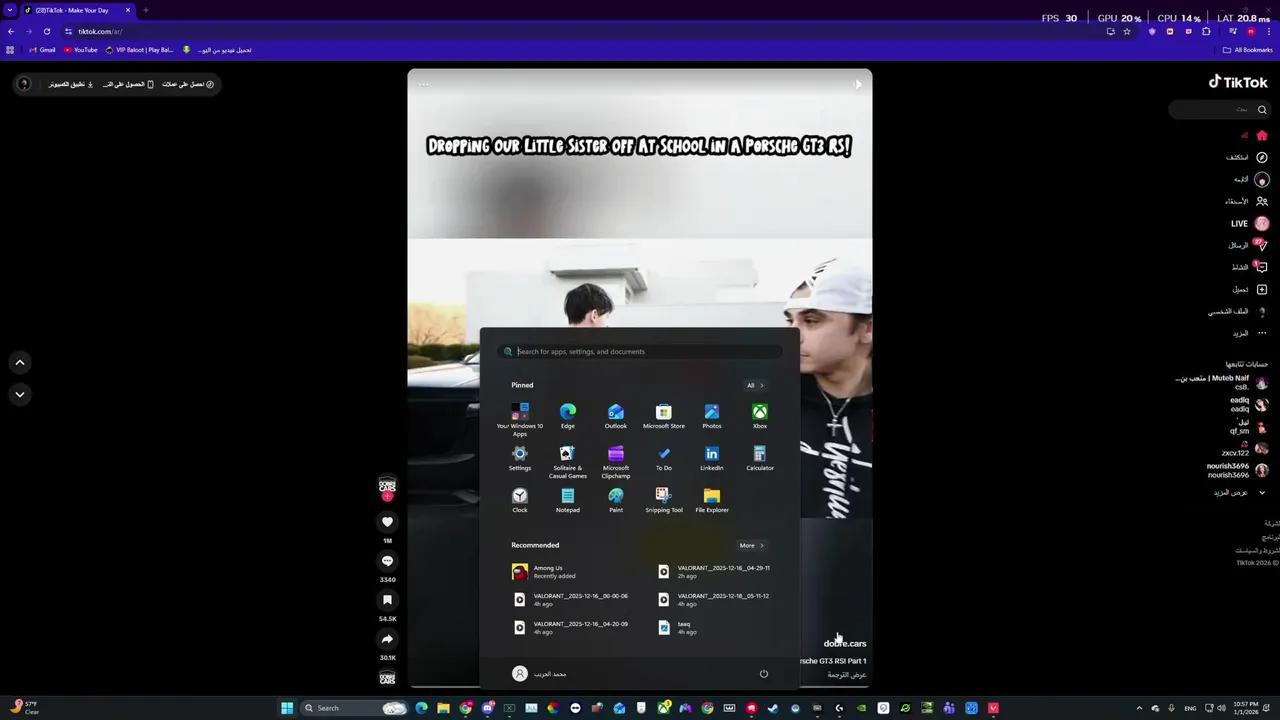
Task: Open VIP Baloot bookmark
Action: pos(140,50)
